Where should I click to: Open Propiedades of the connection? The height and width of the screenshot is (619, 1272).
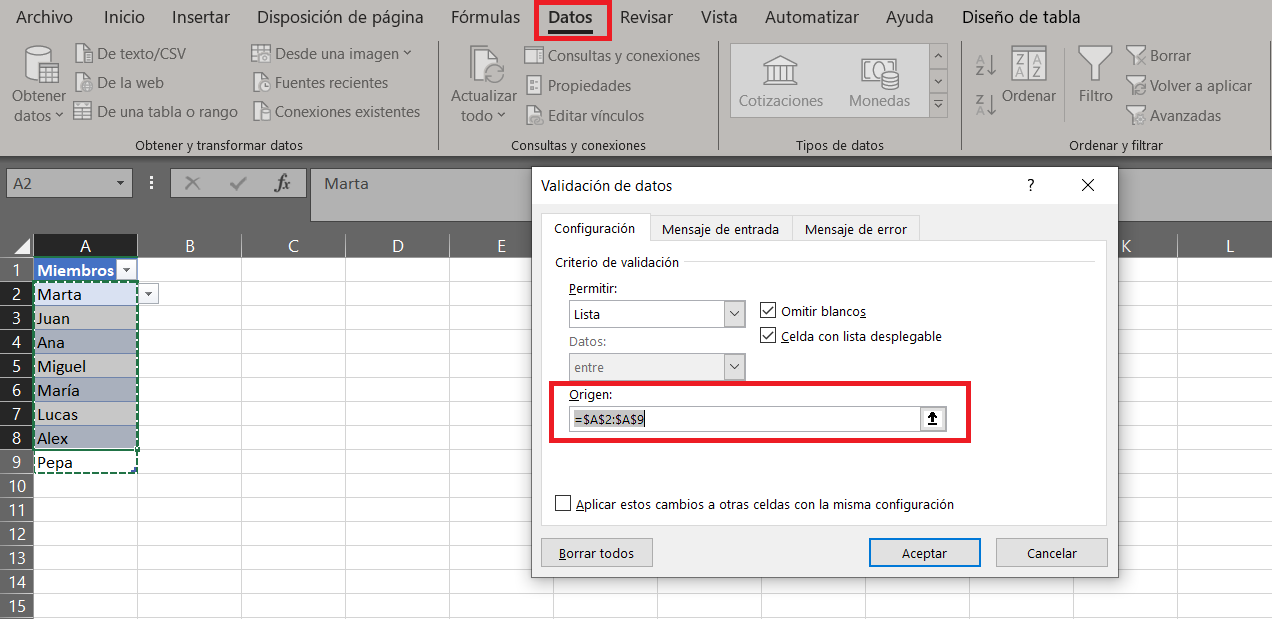(x=578, y=86)
